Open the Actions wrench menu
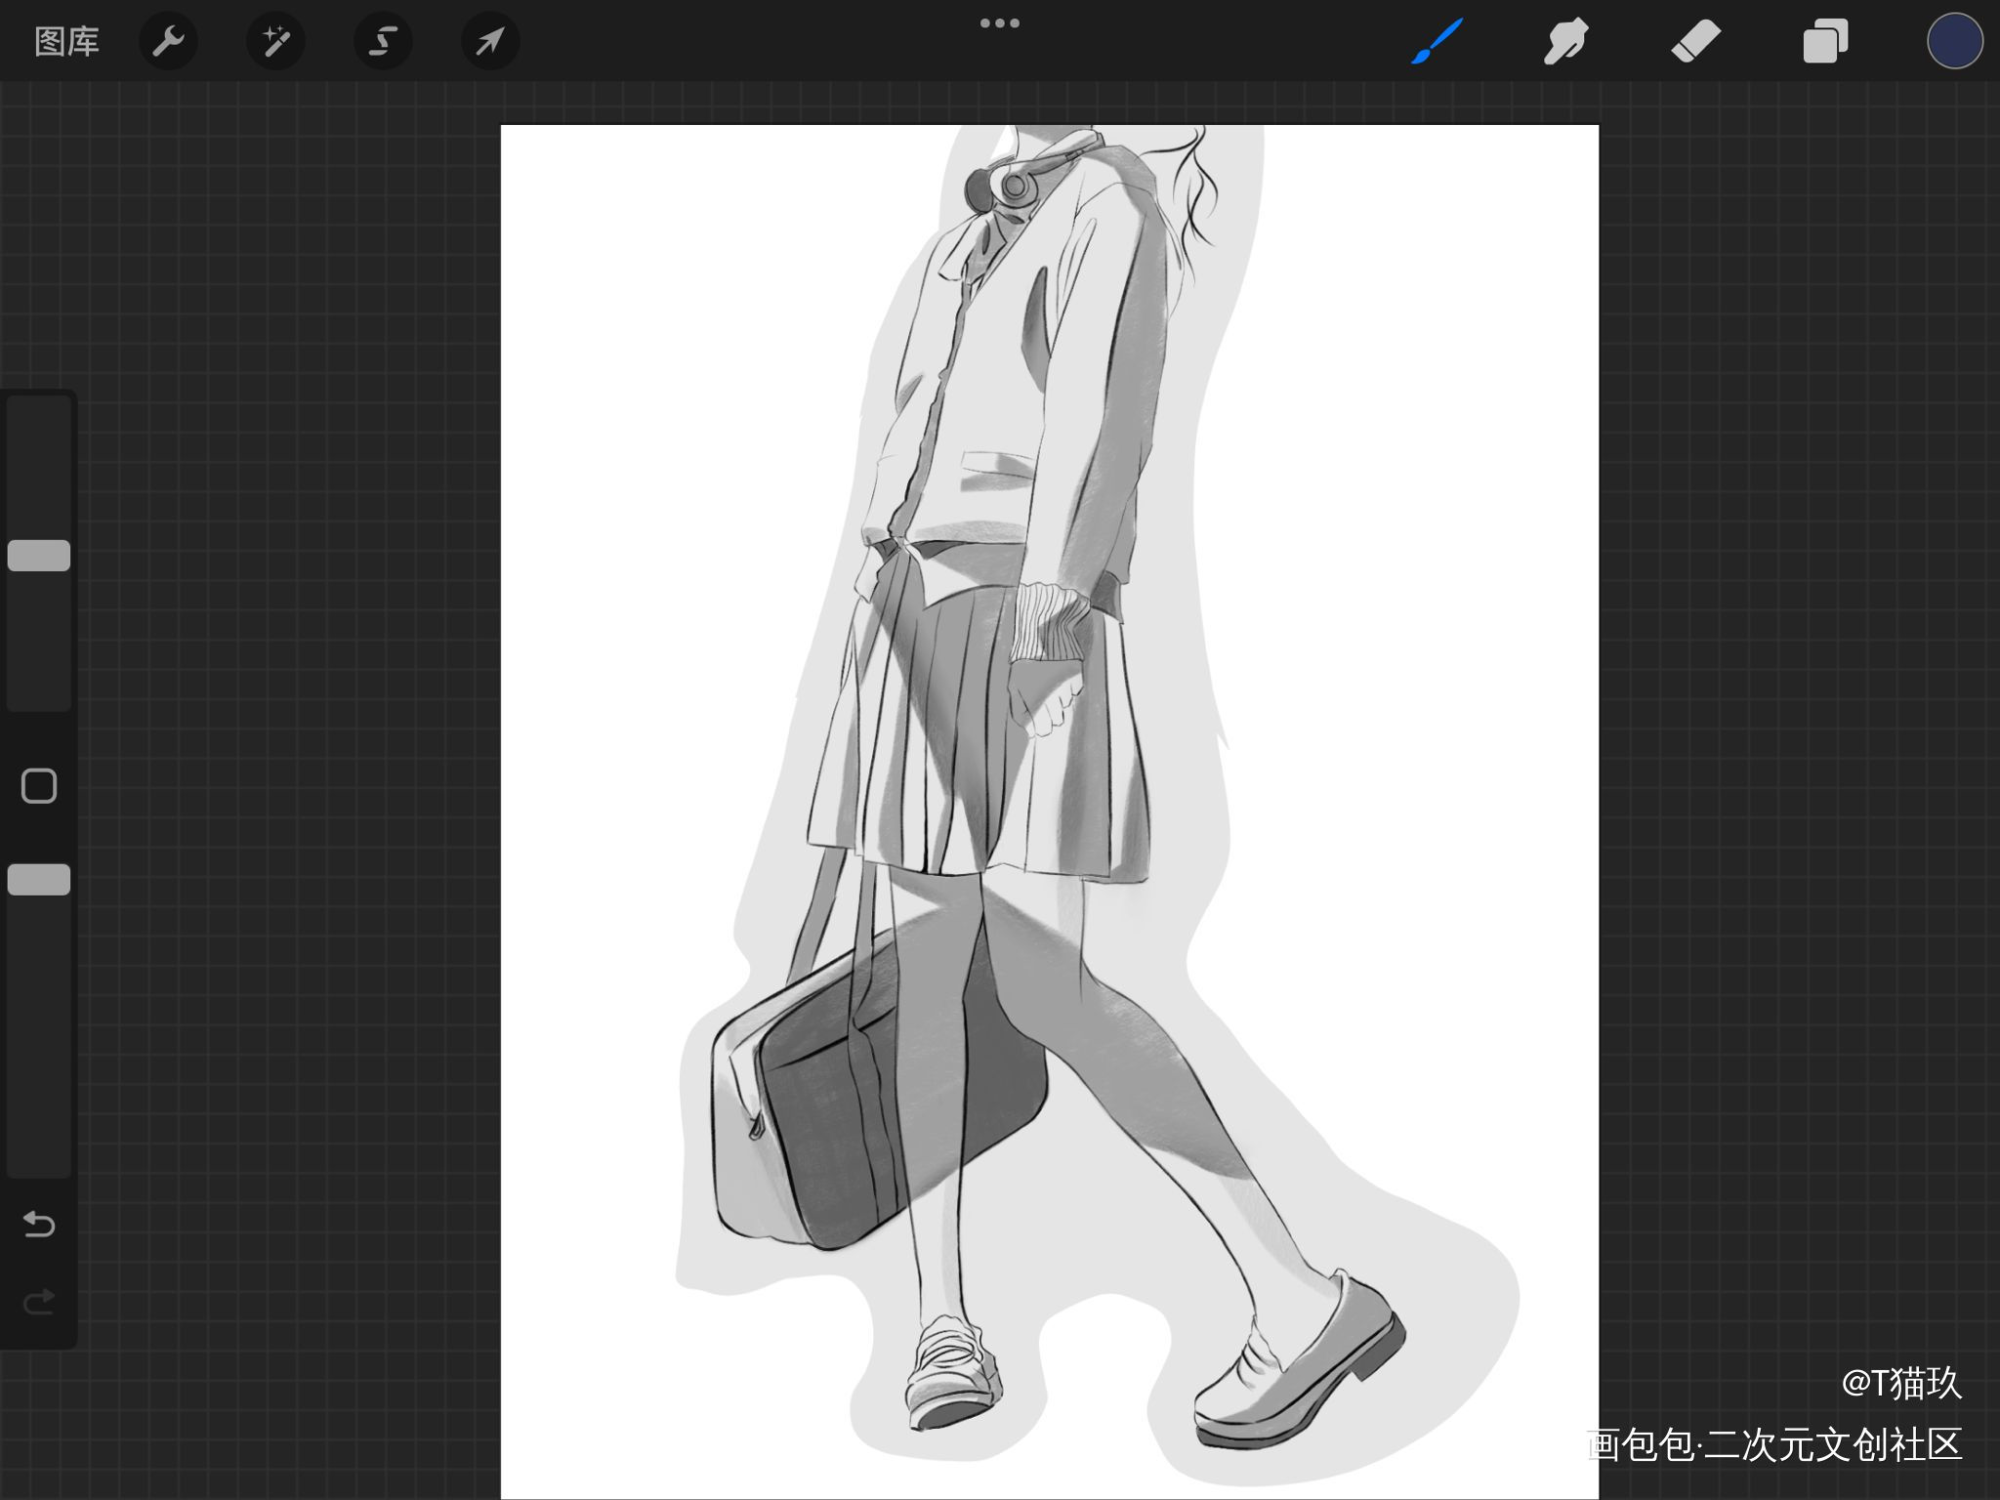 point(168,41)
